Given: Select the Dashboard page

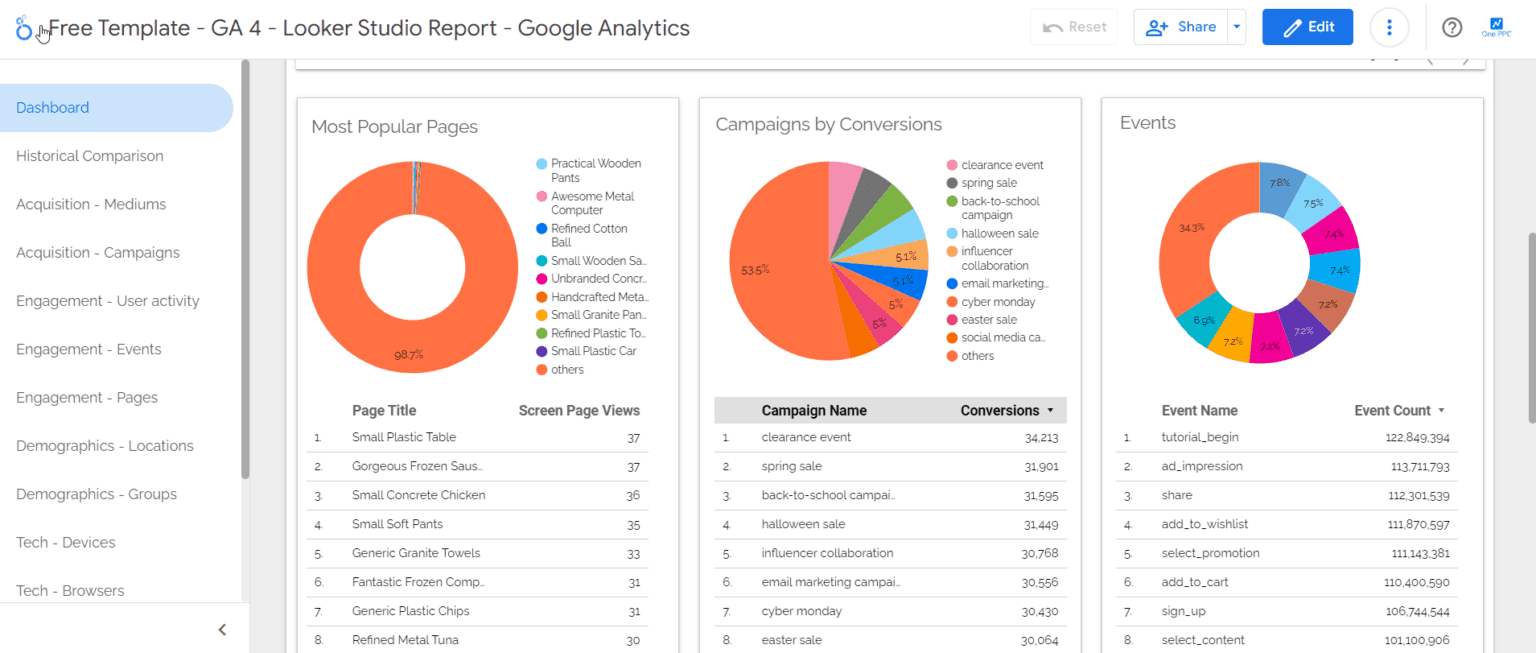Looking at the screenshot, I should pyautogui.click(x=52, y=107).
